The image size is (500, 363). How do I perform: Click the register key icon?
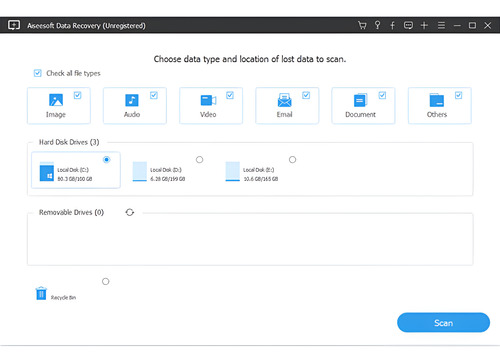tap(377, 25)
